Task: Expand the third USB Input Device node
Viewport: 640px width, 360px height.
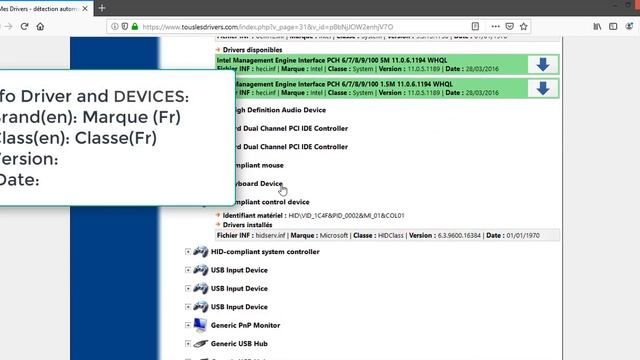Action: [x=188, y=307]
